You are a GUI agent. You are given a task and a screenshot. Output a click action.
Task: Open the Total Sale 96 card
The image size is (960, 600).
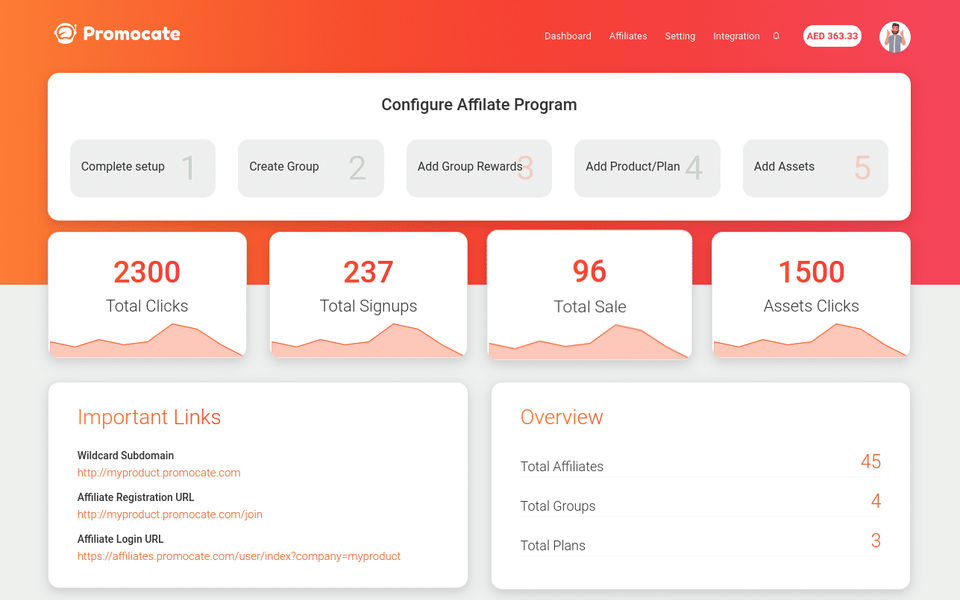point(590,294)
